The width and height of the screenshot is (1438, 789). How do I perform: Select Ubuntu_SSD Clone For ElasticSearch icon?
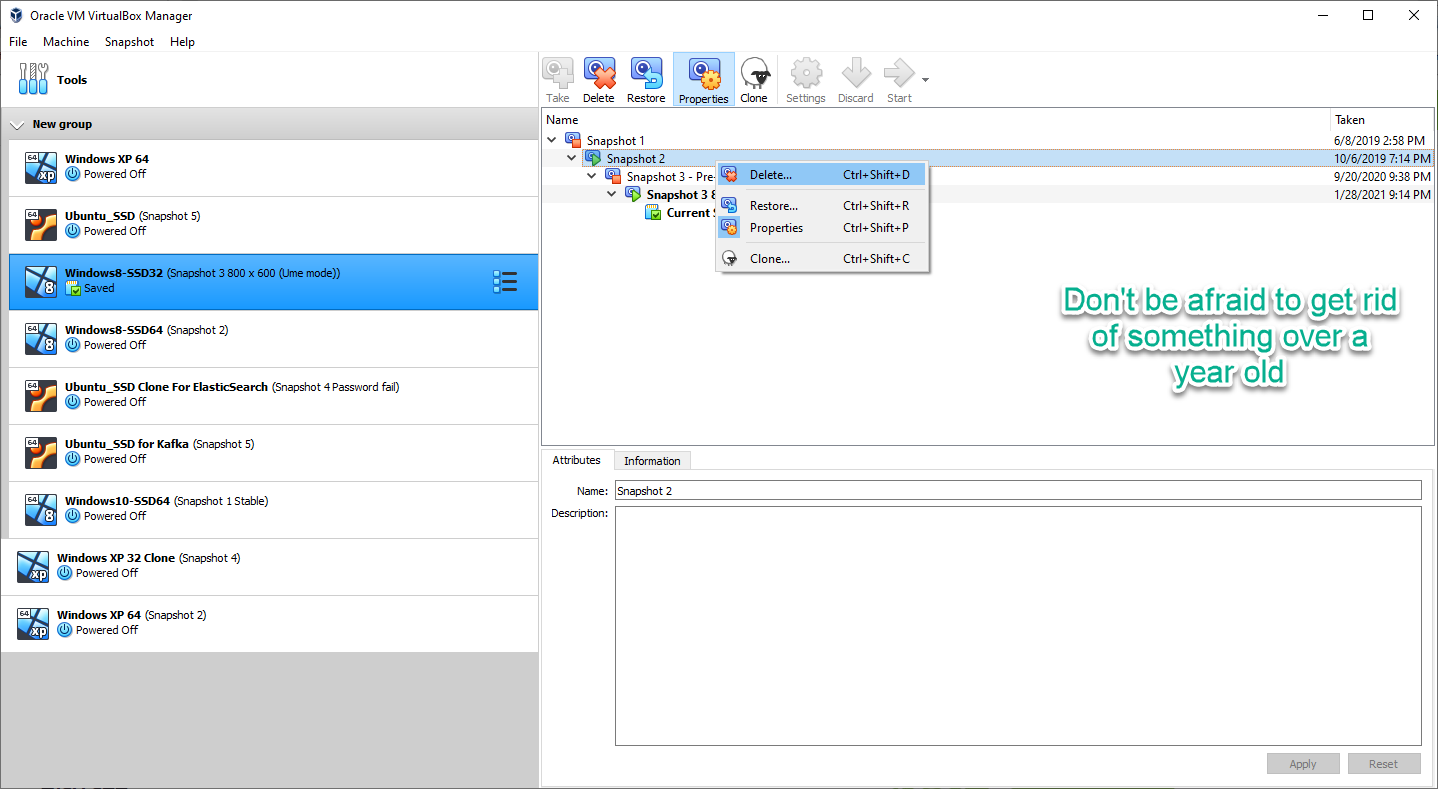(x=41, y=396)
